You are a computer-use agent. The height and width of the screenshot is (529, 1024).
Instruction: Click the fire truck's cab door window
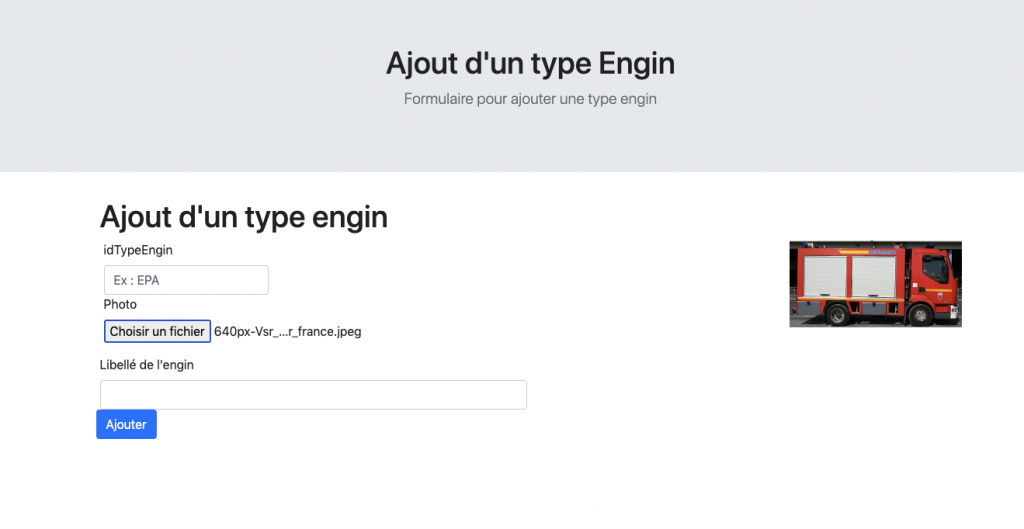tap(934, 270)
